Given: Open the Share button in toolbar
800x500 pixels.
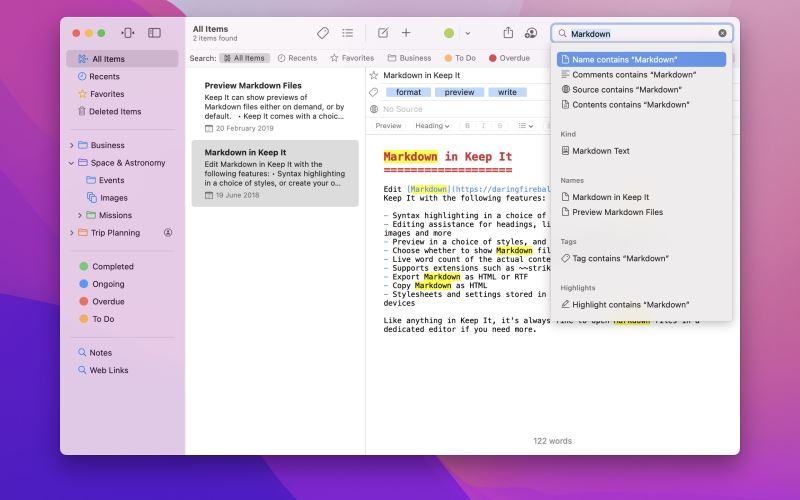Looking at the screenshot, I should pyautogui.click(x=508, y=33).
